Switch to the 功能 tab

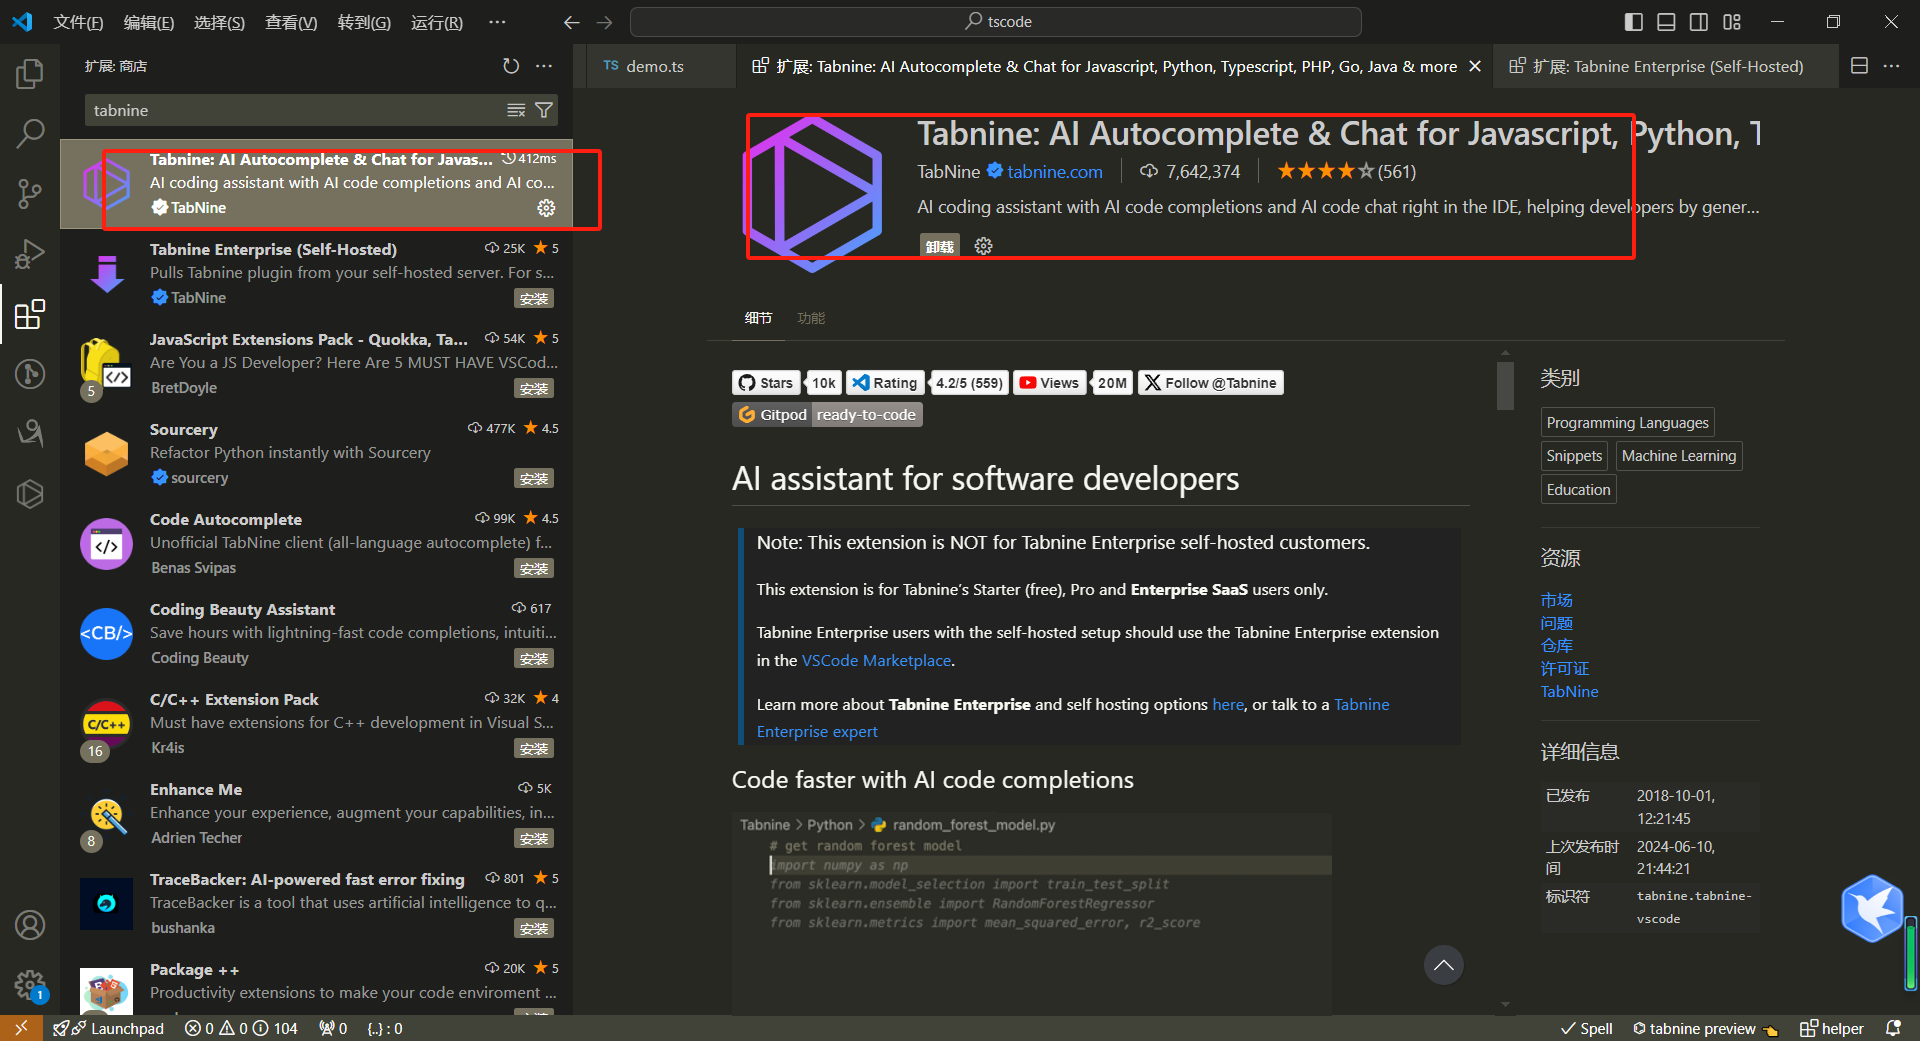[811, 318]
